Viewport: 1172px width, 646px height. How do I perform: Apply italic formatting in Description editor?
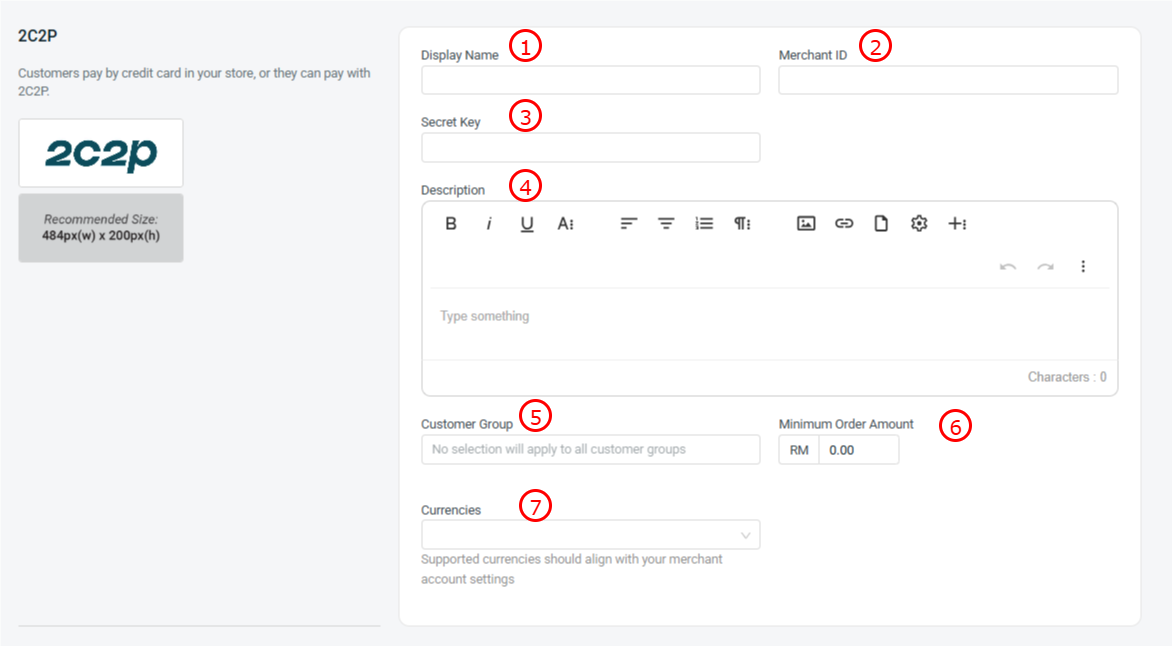click(x=489, y=224)
